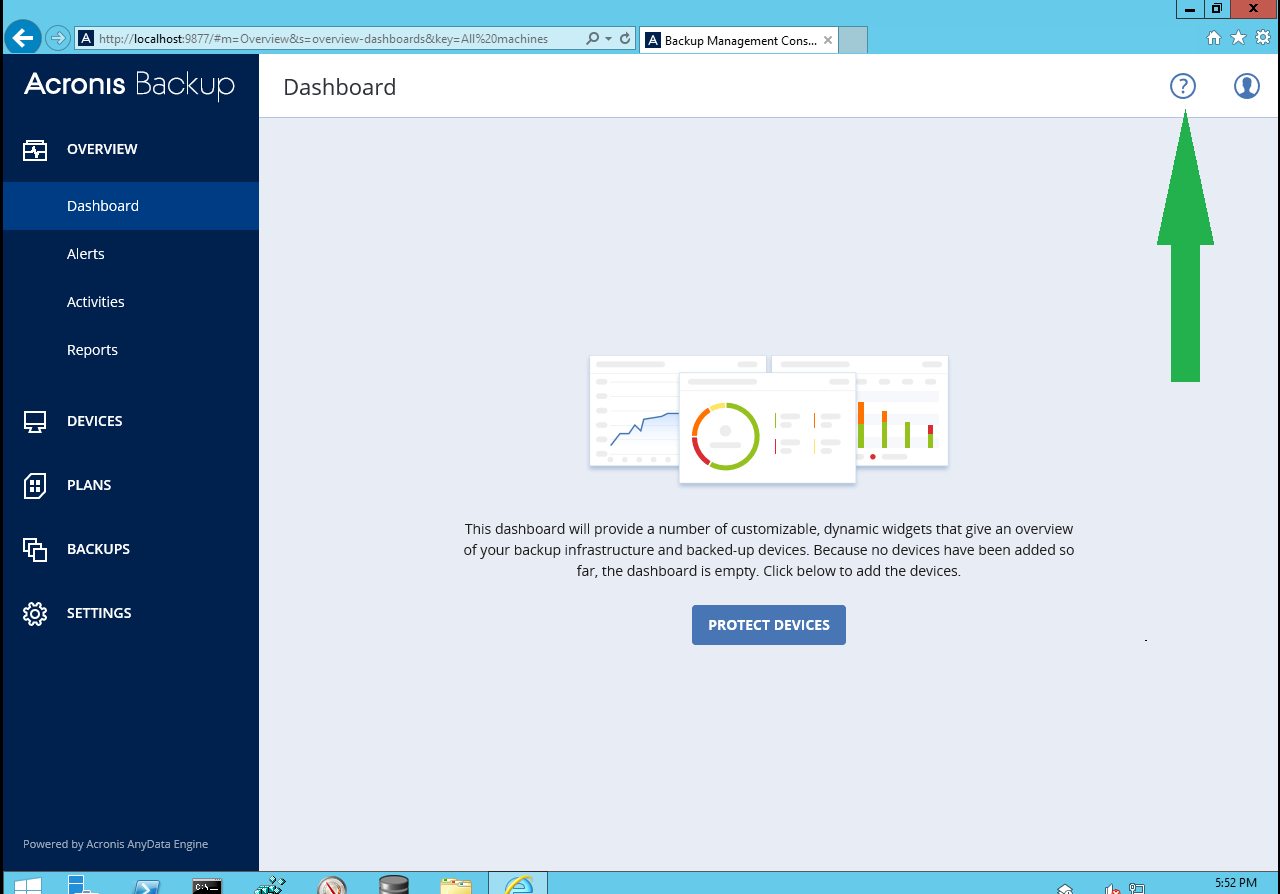Screen dimensions: 1280x894
Task: Go to browser home page via home icon
Action: coord(1213,38)
